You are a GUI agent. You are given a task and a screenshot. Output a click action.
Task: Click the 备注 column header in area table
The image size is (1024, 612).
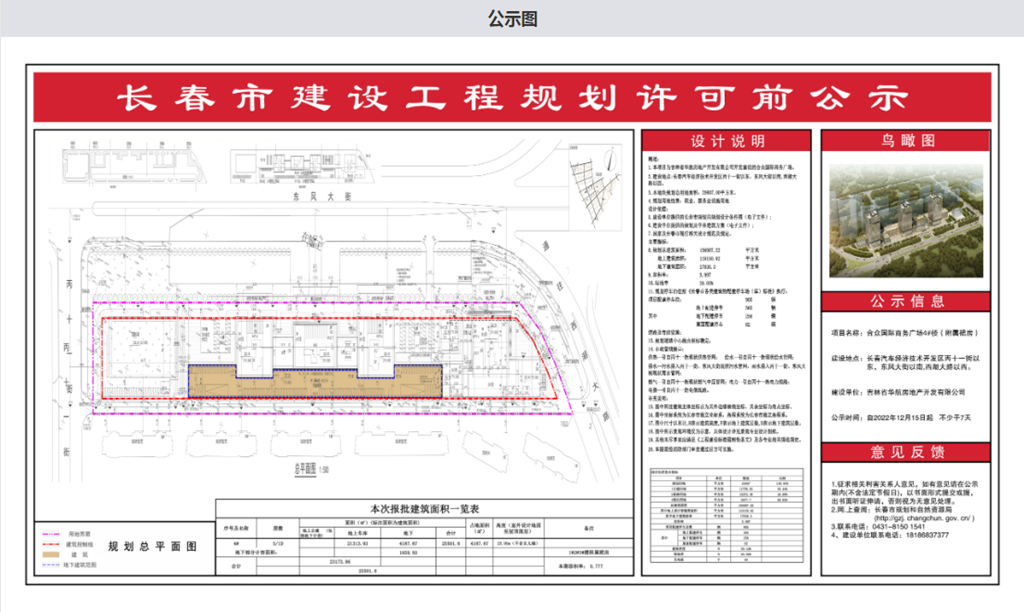(588, 528)
